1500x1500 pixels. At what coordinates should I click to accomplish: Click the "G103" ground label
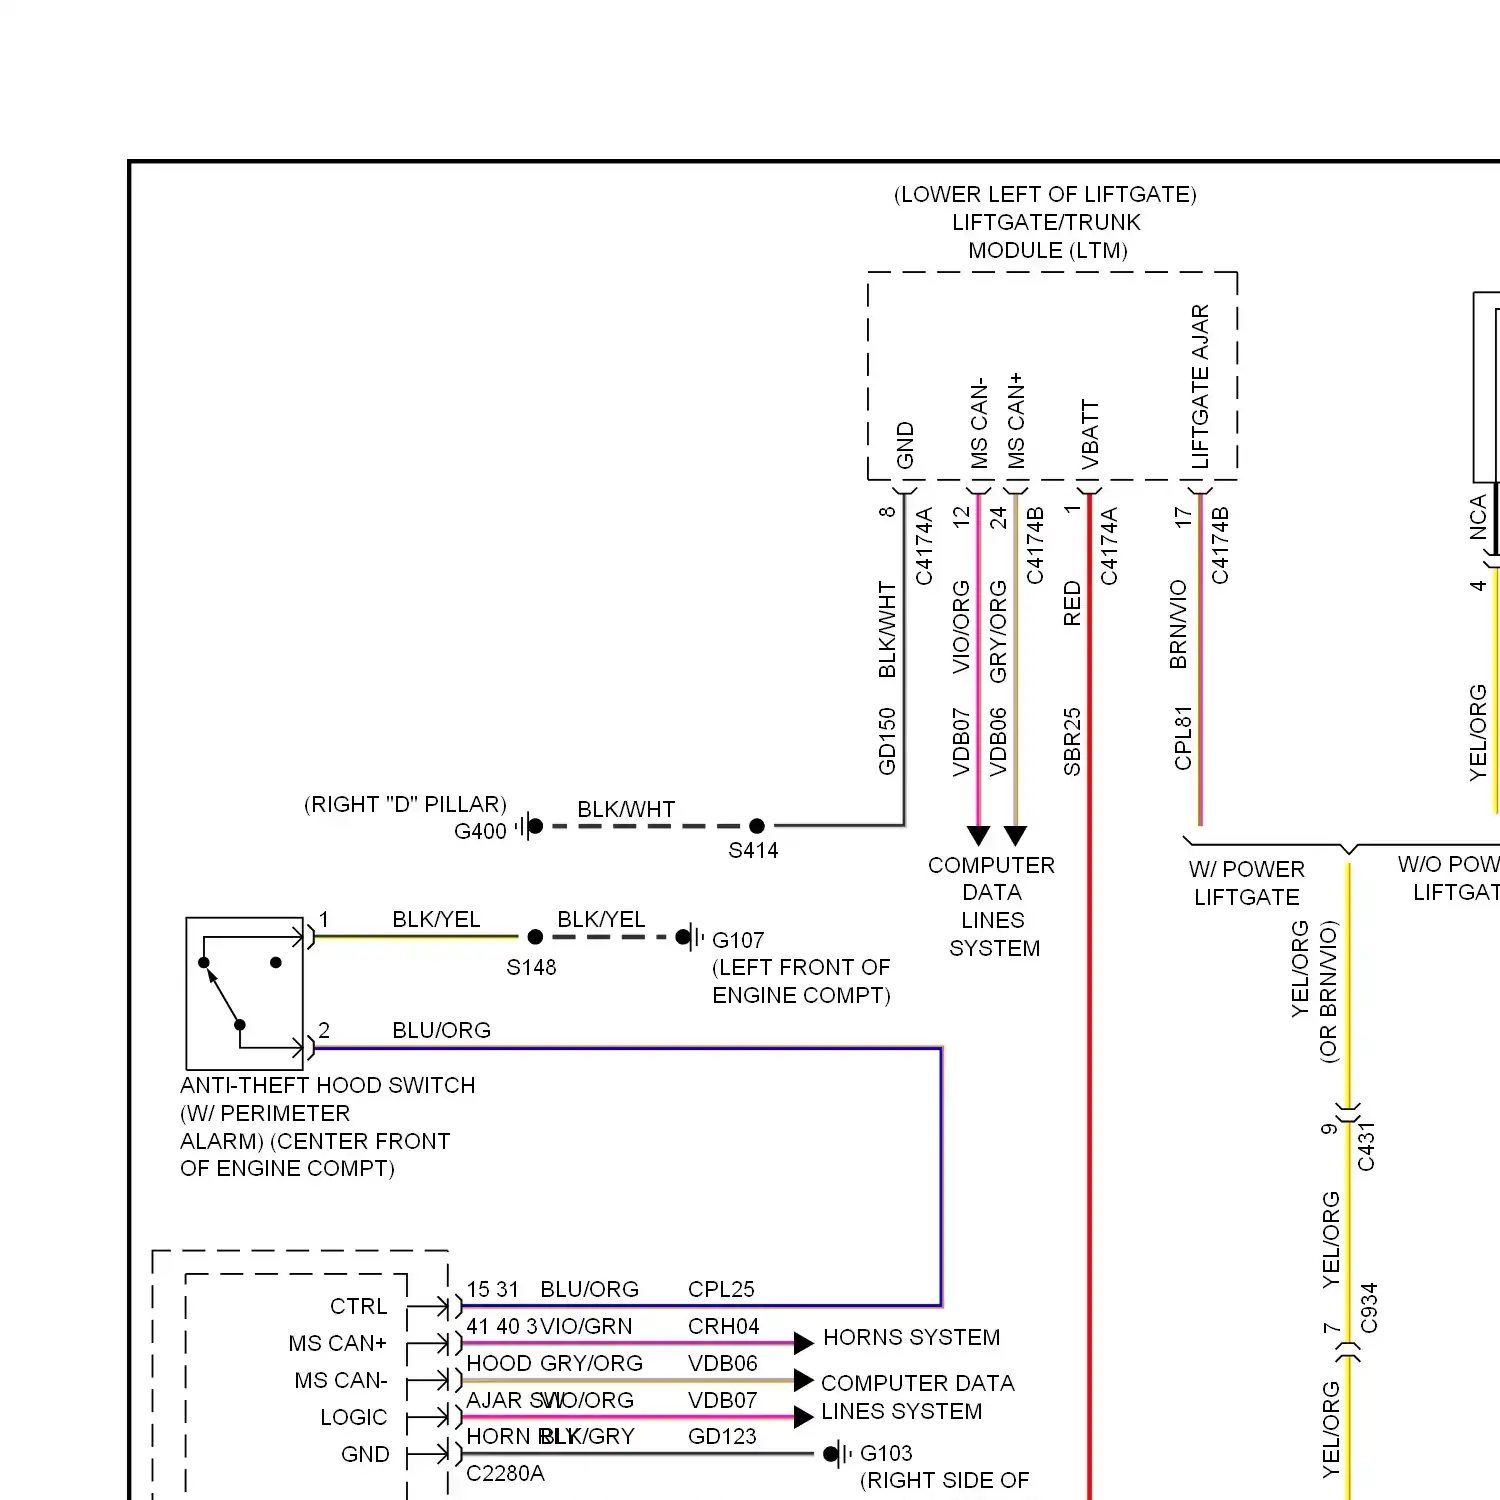tap(886, 1453)
